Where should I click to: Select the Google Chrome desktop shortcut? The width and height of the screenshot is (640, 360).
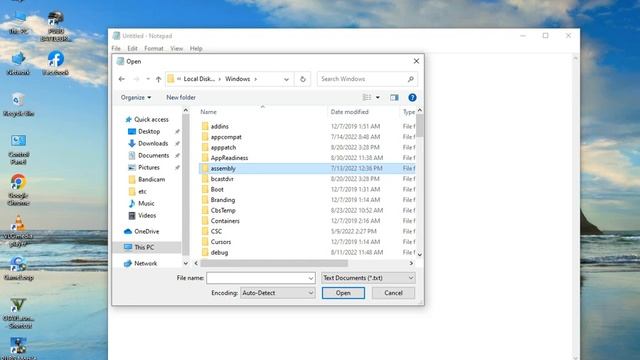(18, 189)
